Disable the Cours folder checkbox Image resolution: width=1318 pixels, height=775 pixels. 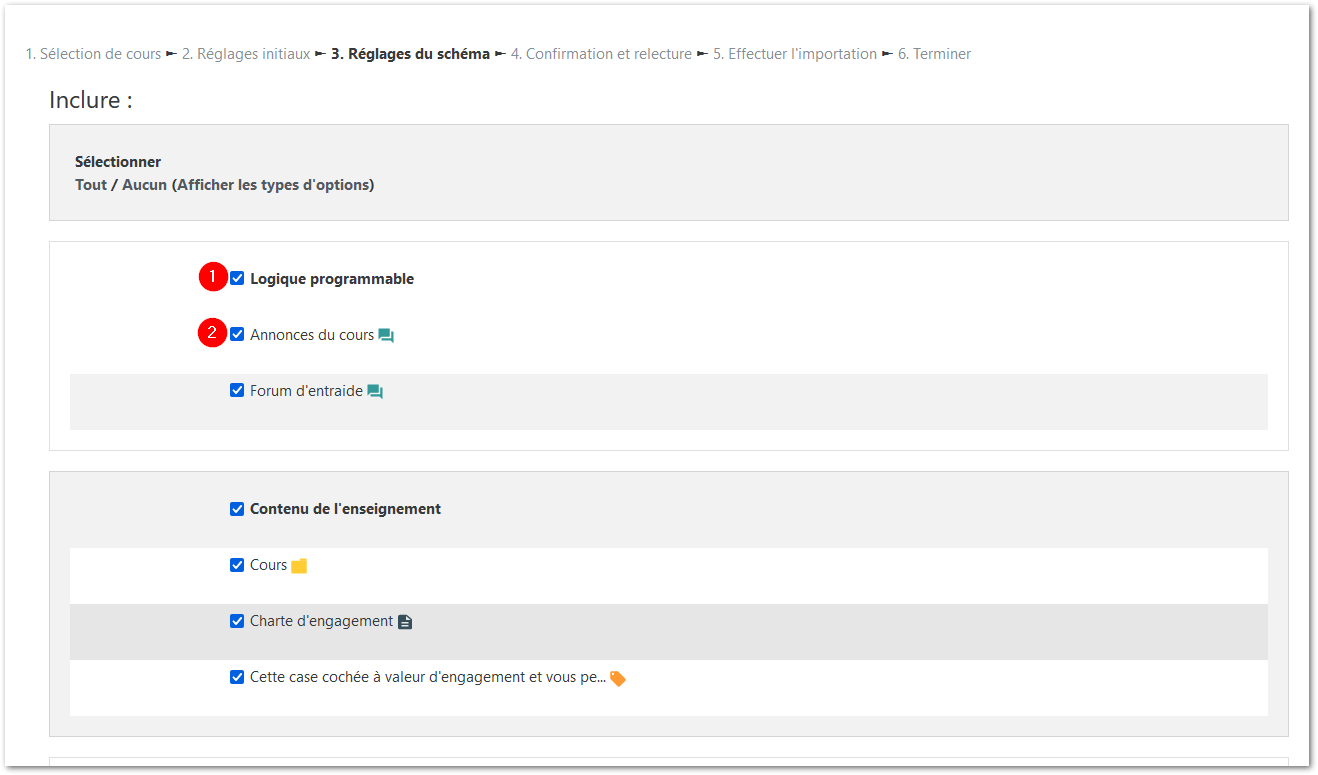point(237,565)
